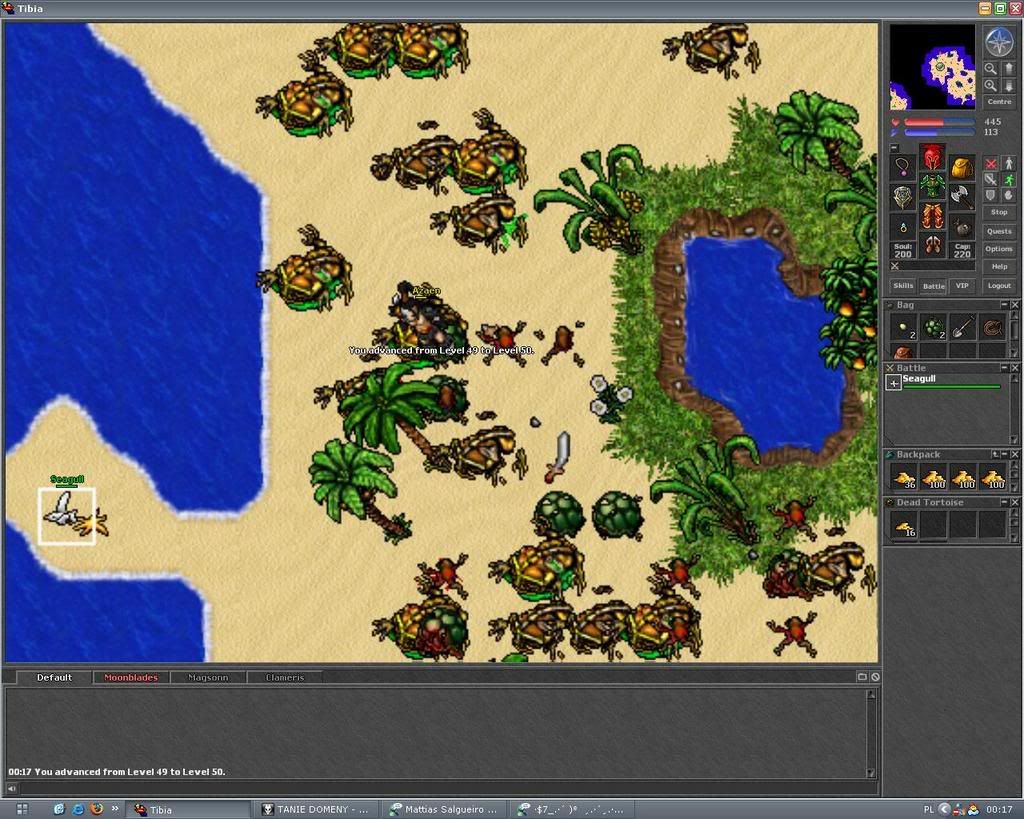Open the Magsonn chat tab
The height and width of the screenshot is (819, 1024).
point(208,677)
